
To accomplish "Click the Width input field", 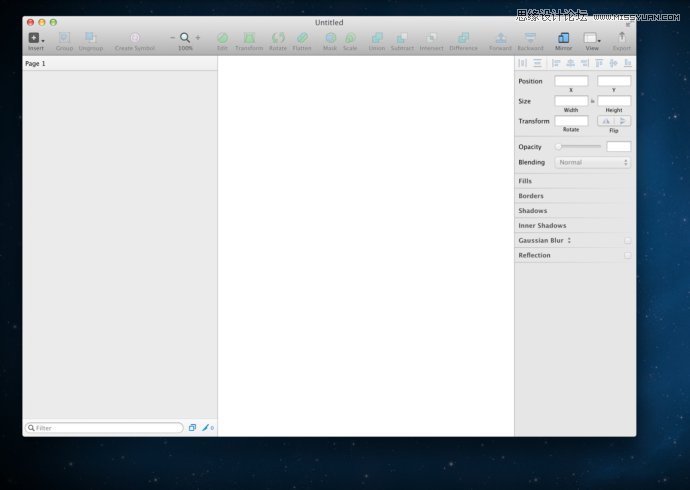I will 571,101.
